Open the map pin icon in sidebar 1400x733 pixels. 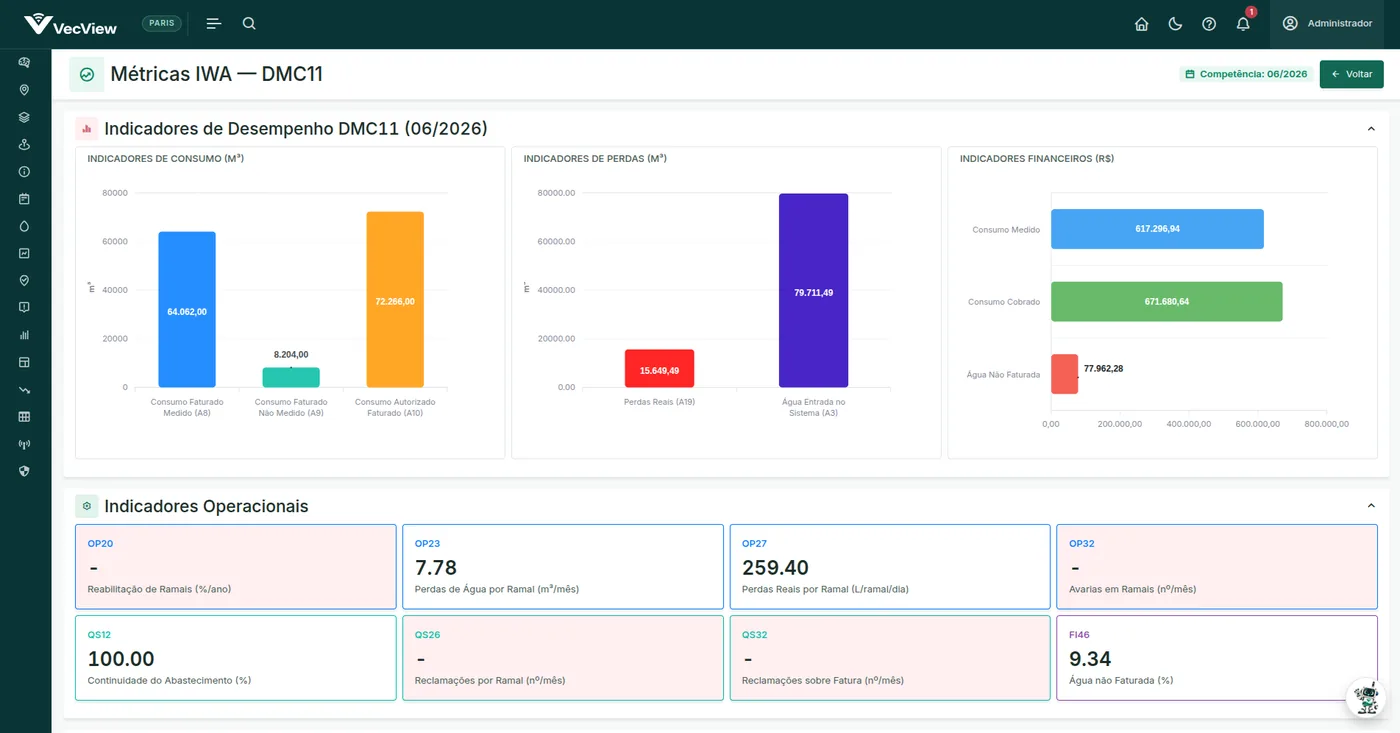point(24,90)
